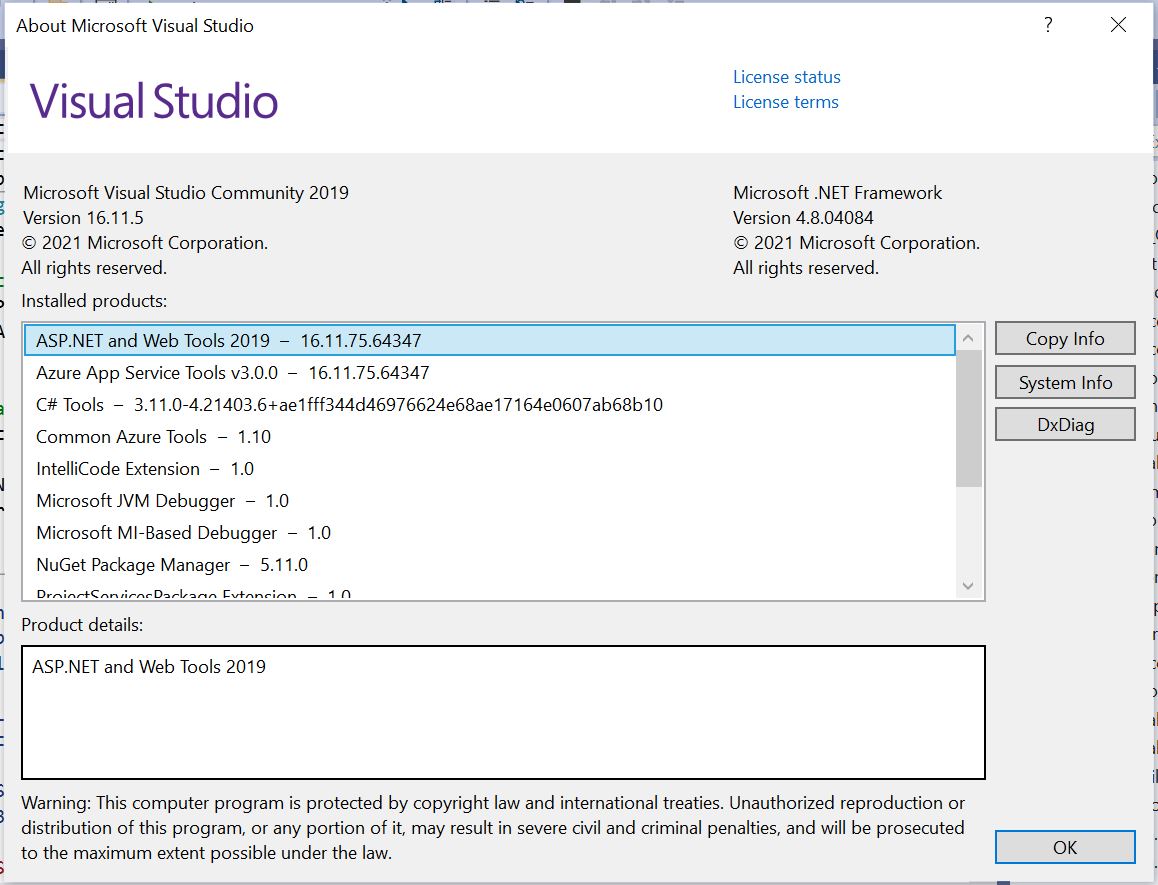Click the scrollbar down arrow
This screenshot has width=1158, height=885.
pos(967,586)
